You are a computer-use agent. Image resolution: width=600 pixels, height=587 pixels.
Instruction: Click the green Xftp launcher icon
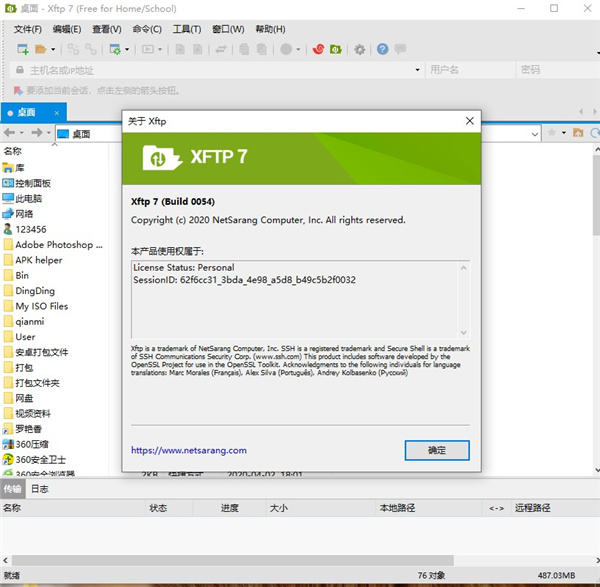(336, 49)
